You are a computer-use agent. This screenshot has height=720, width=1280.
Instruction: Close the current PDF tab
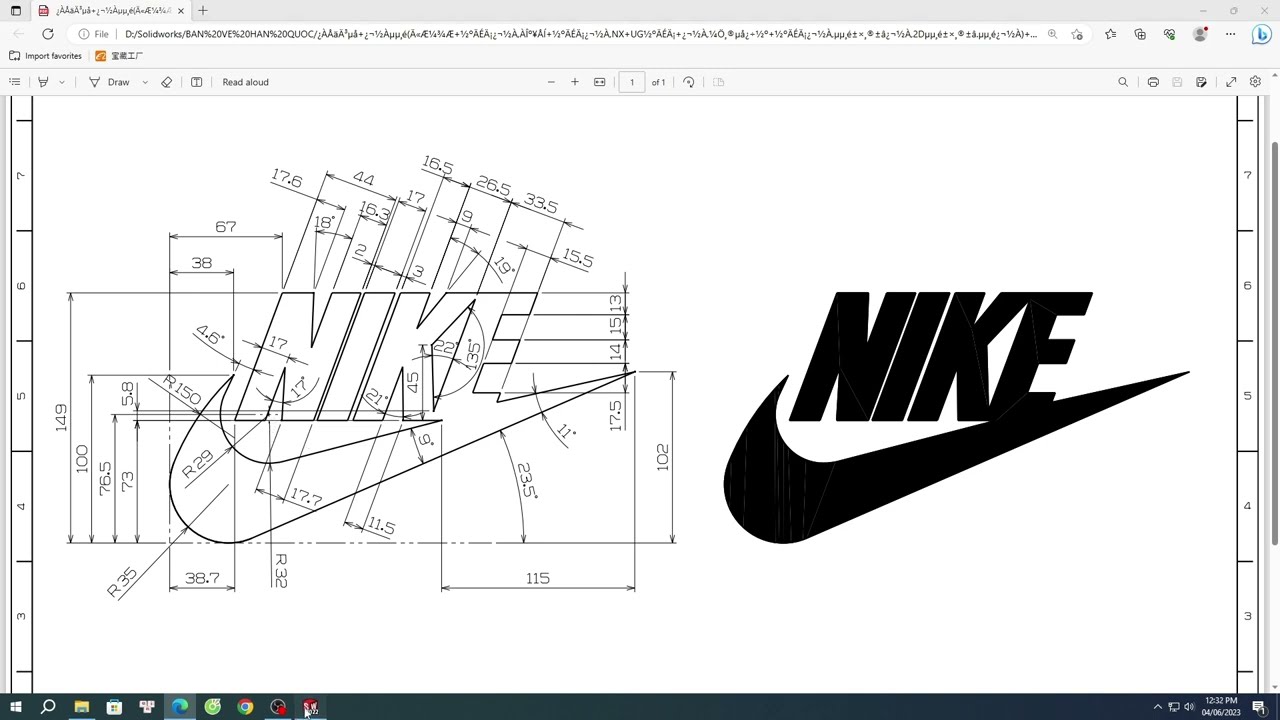point(181,11)
